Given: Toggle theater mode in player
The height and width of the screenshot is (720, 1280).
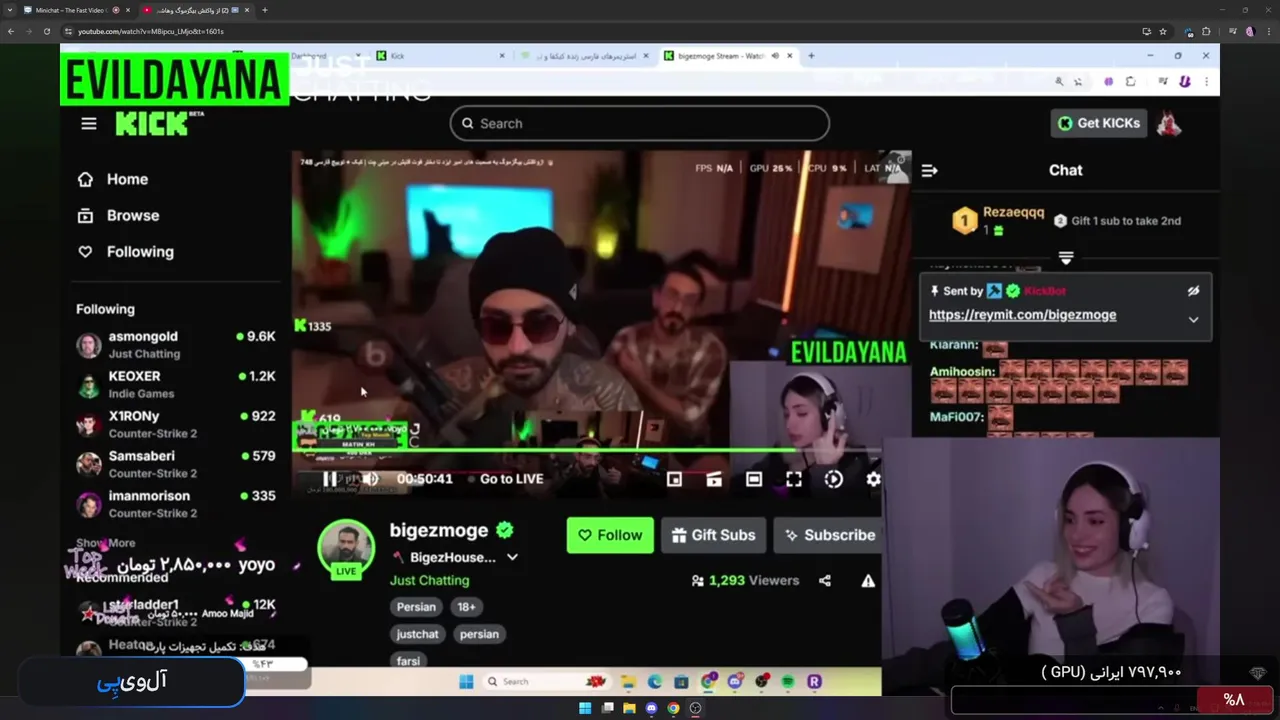Looking at the screenshot, I should tap(754, 479).
